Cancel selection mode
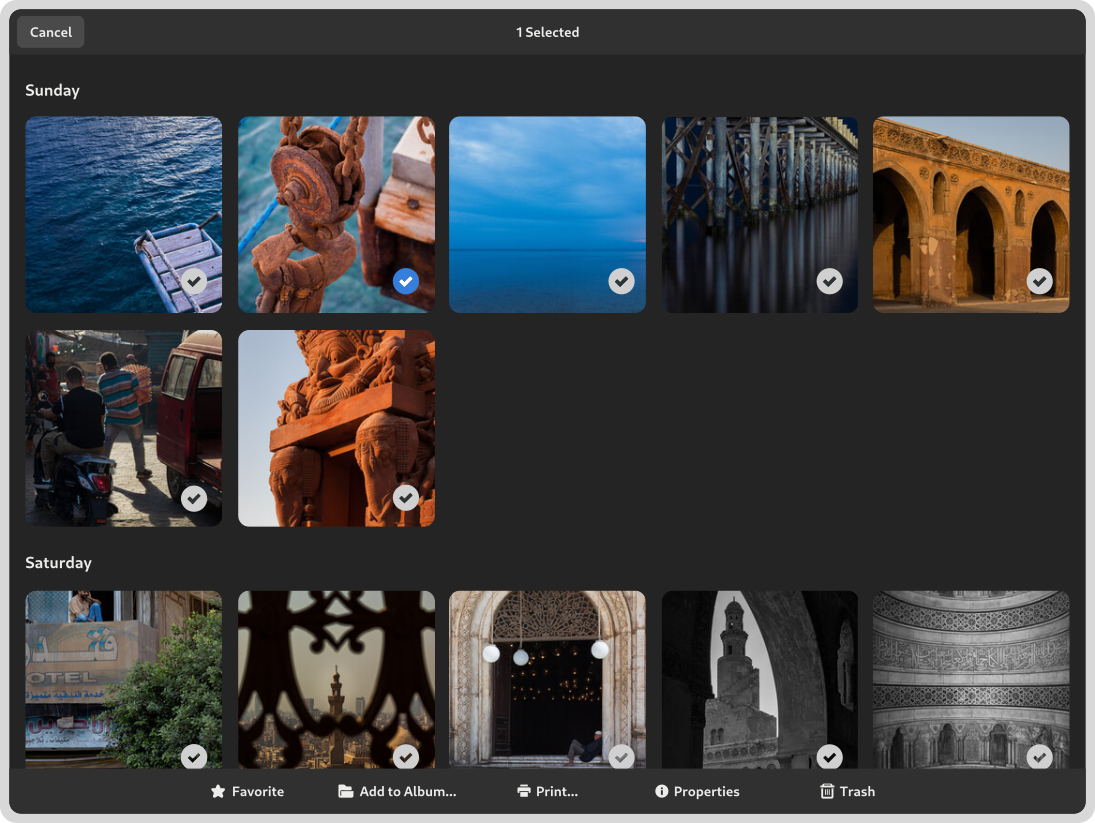1095x823 pixels. point(51,32)
